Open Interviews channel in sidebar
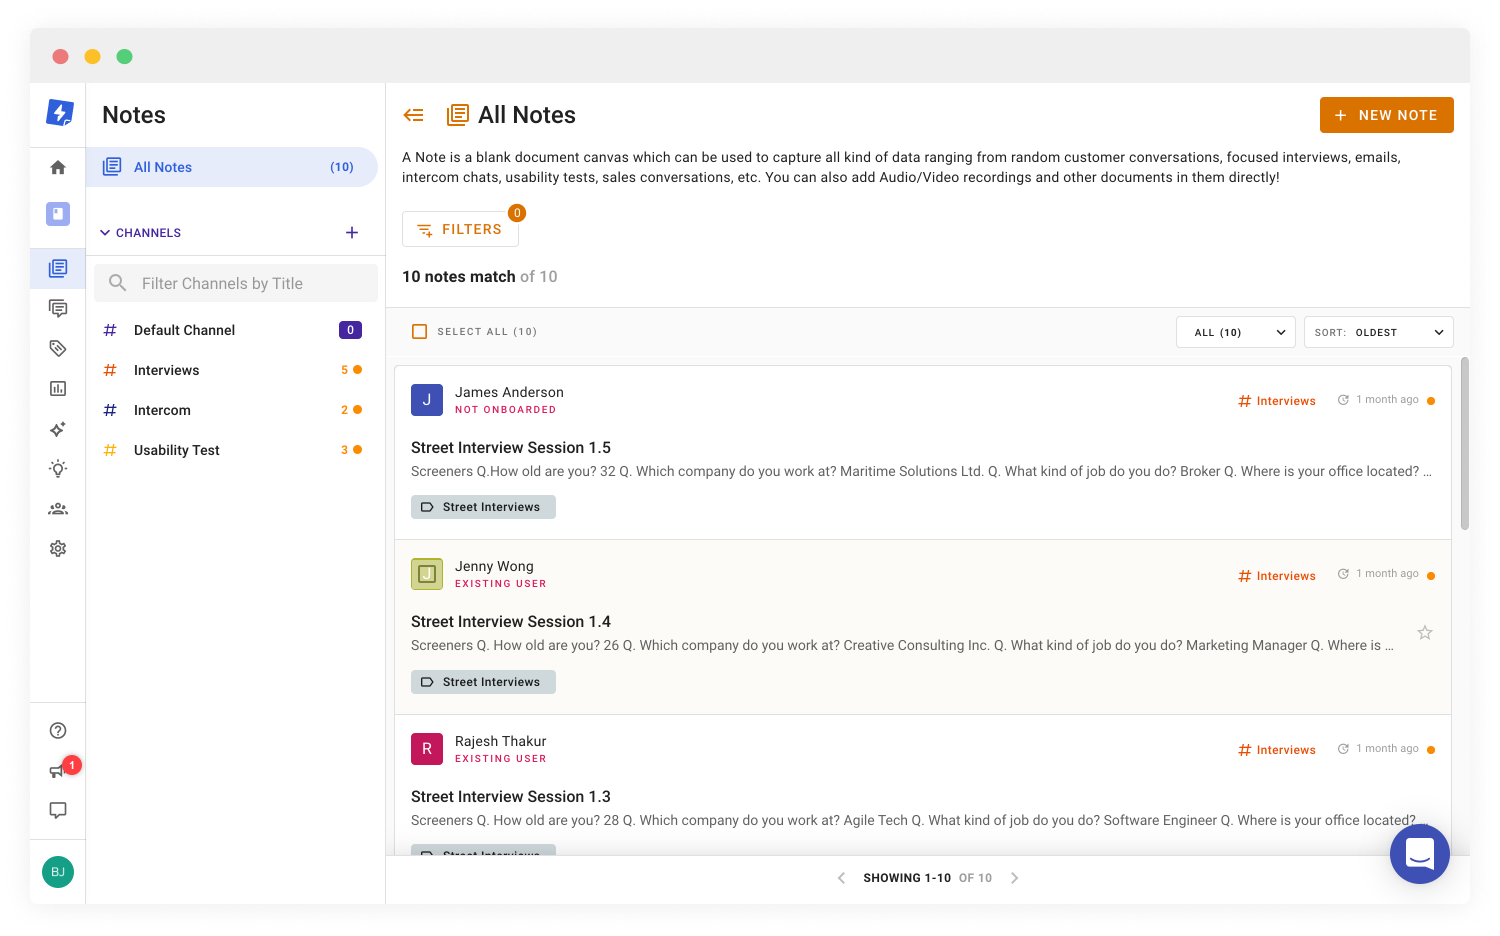The width and height of the screenshot is (1500, 936). tap(232, 370)
